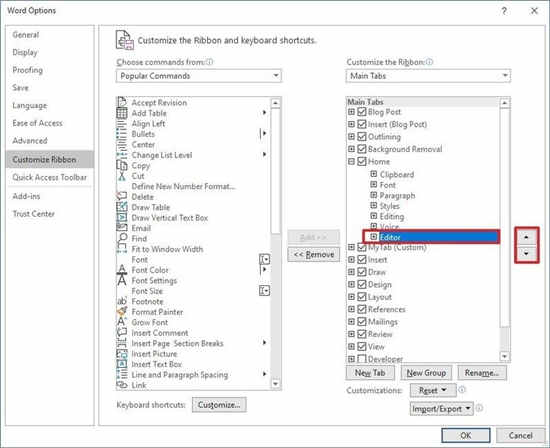Click the Find magnifier icon
550x448 pixels.
[x=122, y=239]
